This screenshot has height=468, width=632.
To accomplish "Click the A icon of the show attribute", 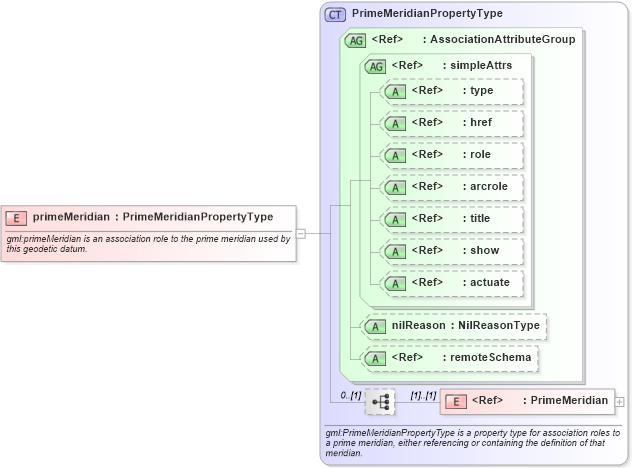I will point(395,252).
